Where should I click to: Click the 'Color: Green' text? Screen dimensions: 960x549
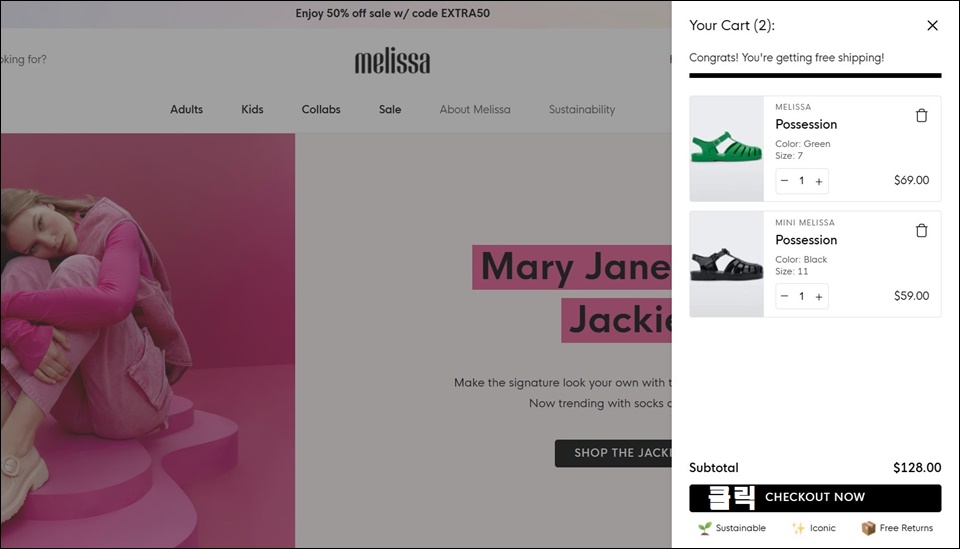(x=803, y=144)
